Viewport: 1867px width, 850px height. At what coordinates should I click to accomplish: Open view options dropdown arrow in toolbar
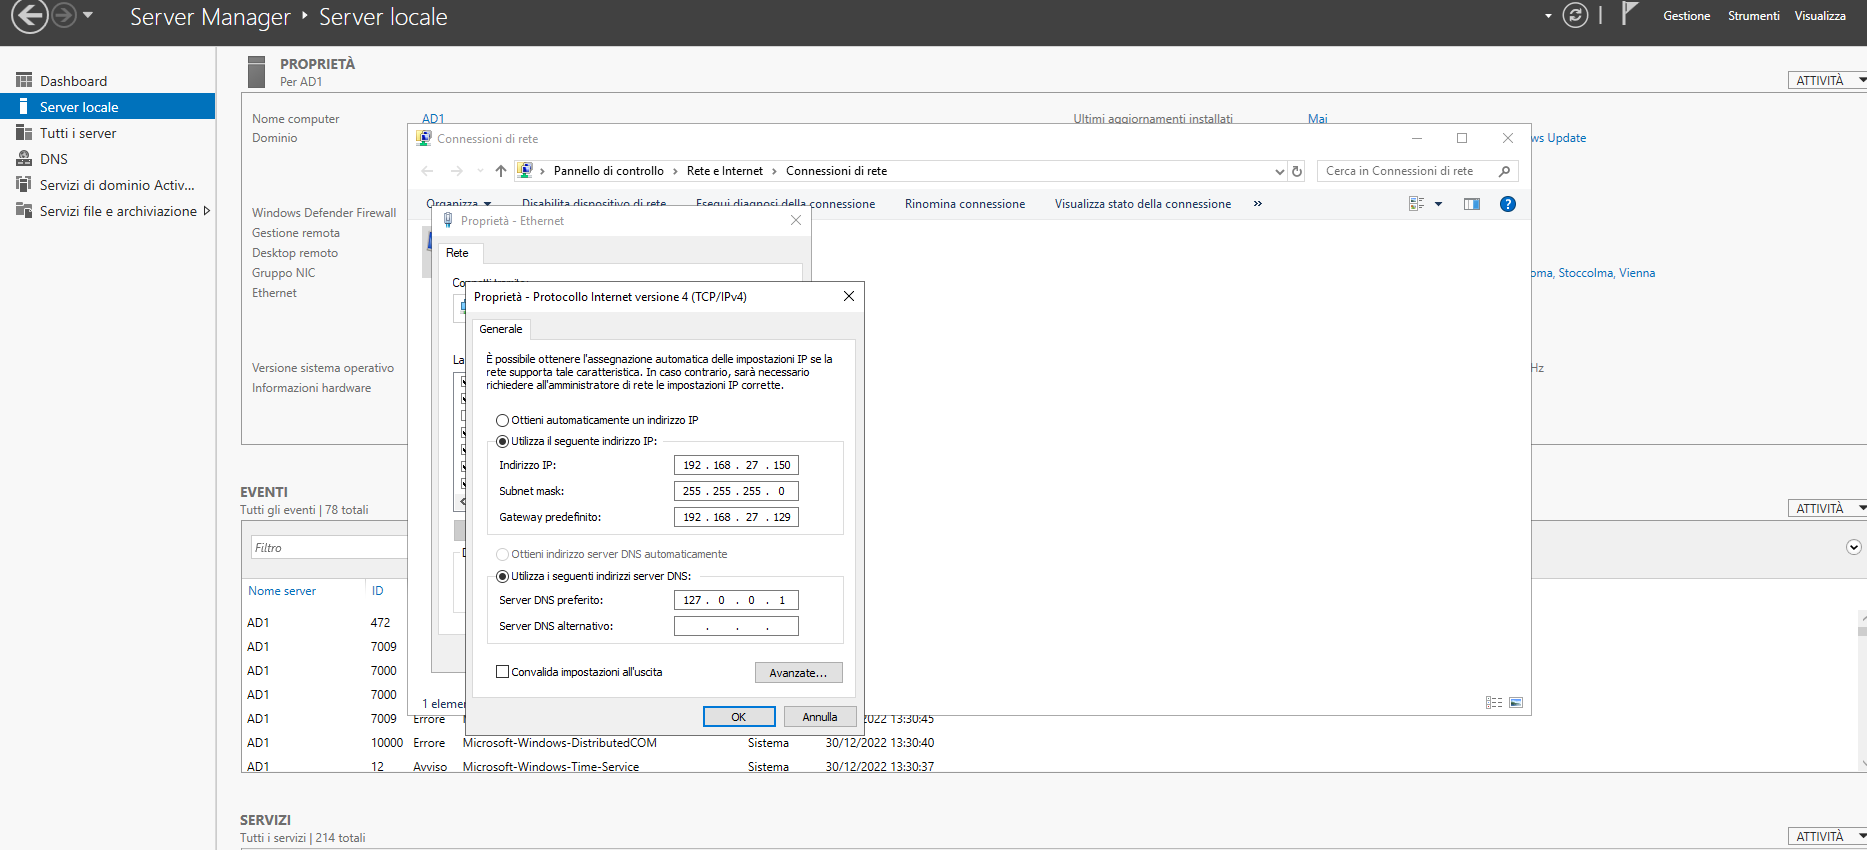click(1438, 204)
